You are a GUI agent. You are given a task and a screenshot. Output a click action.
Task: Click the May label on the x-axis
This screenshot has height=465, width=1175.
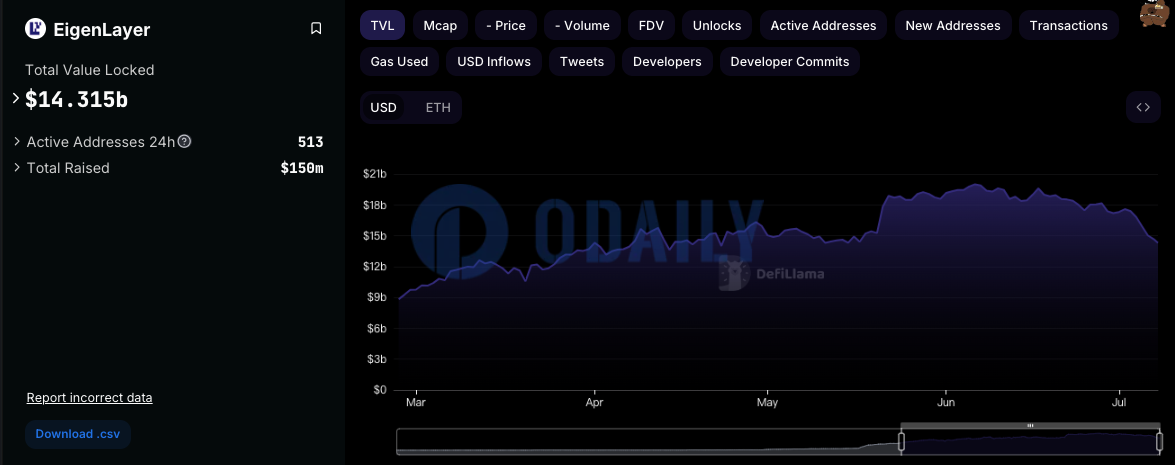pos(767,403)
